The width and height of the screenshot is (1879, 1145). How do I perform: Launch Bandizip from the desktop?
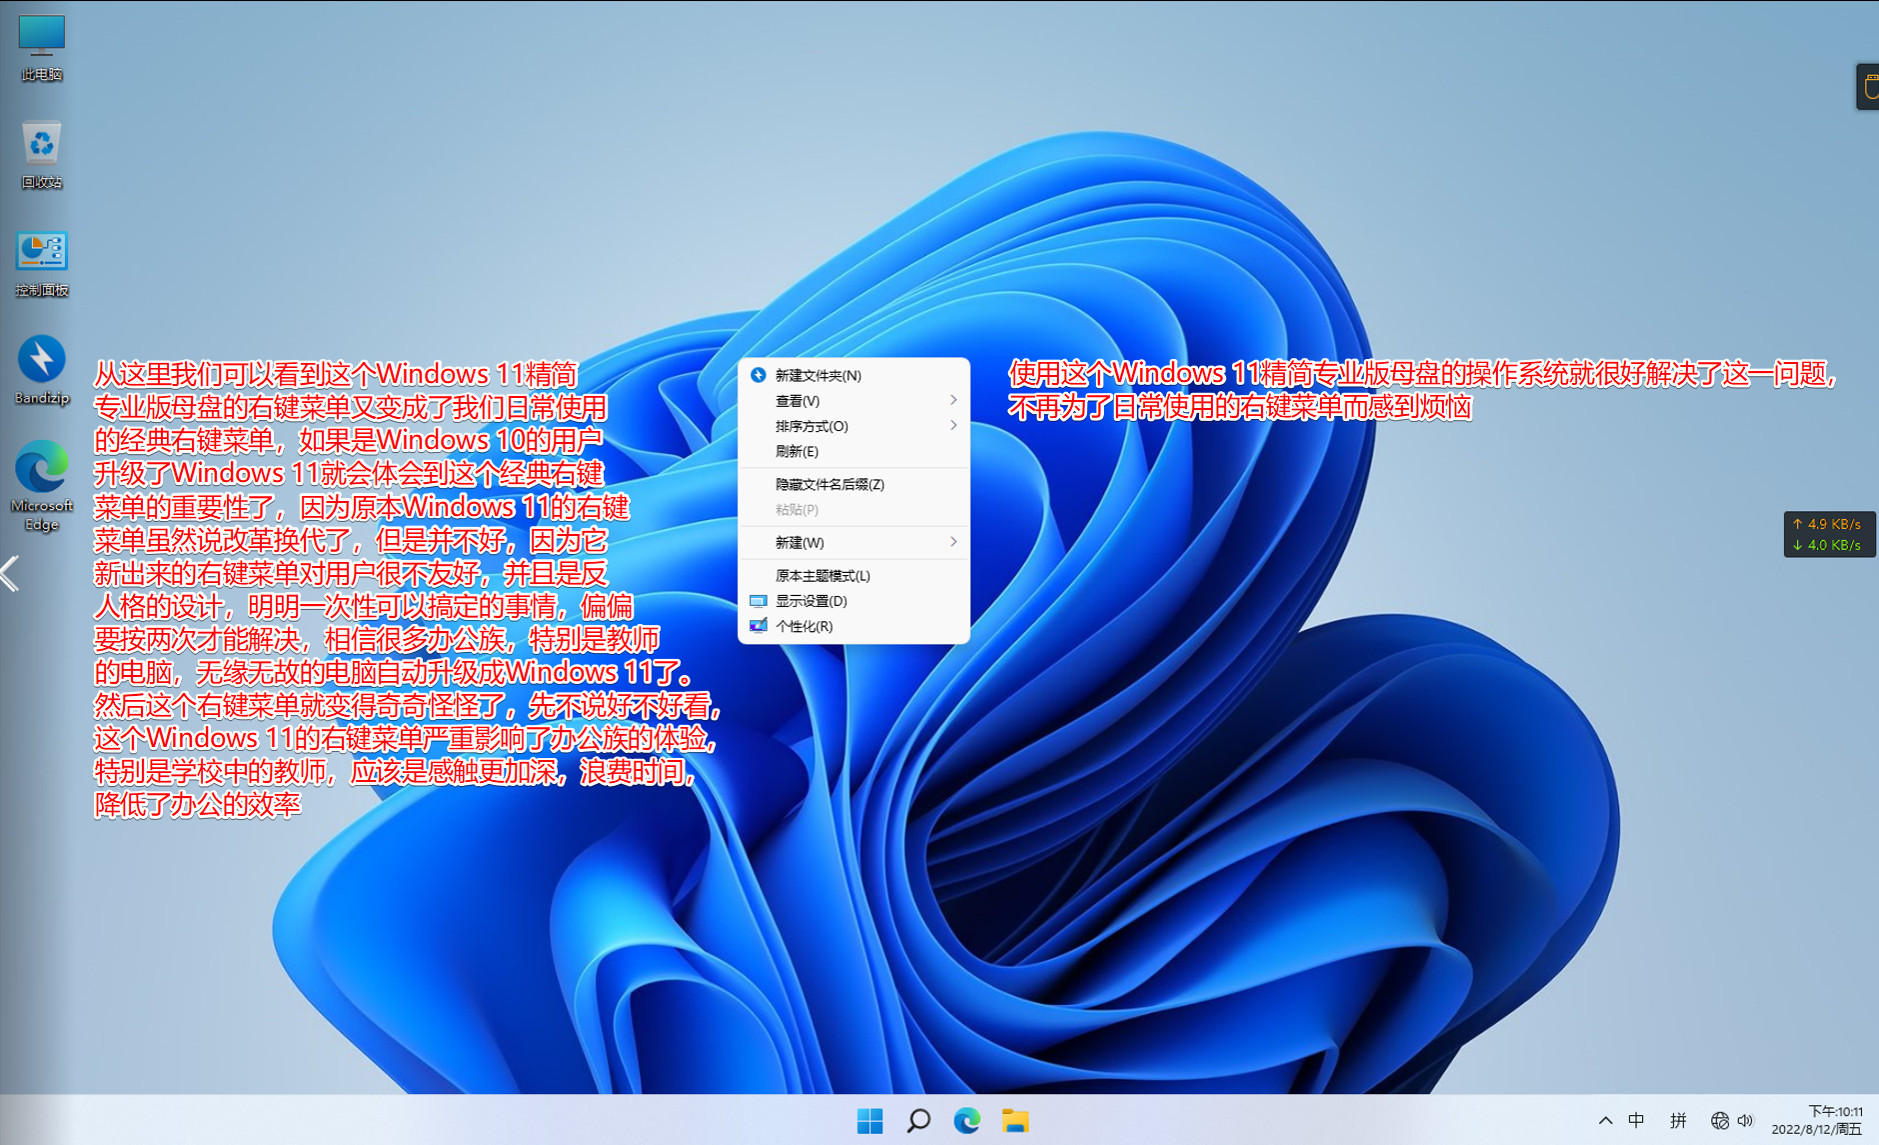pos(41,370)
